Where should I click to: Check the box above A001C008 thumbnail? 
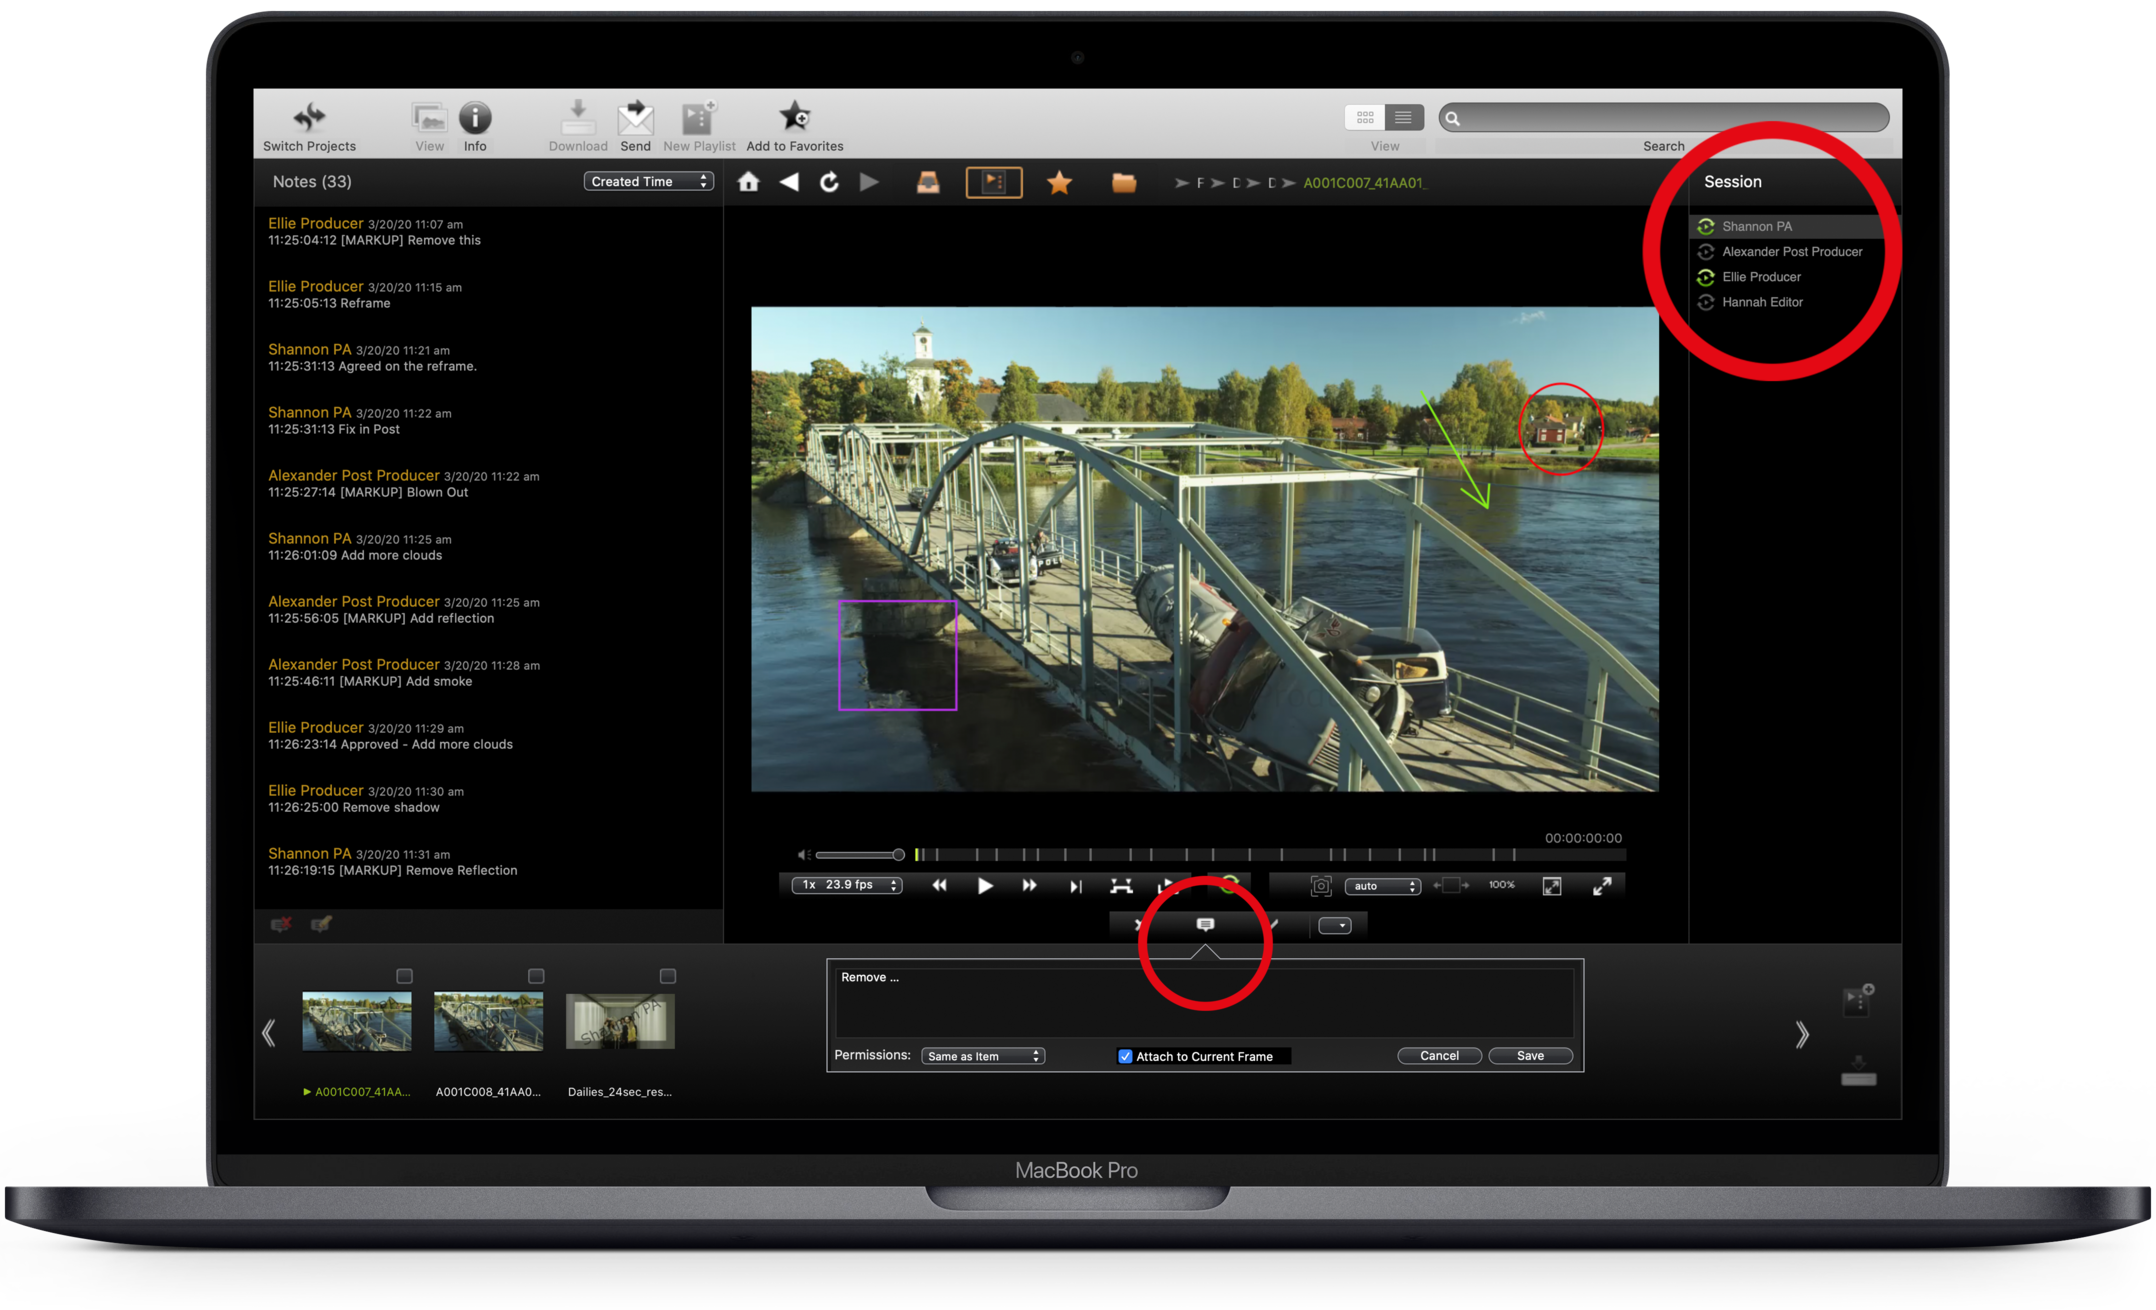[x=536, y=975]
